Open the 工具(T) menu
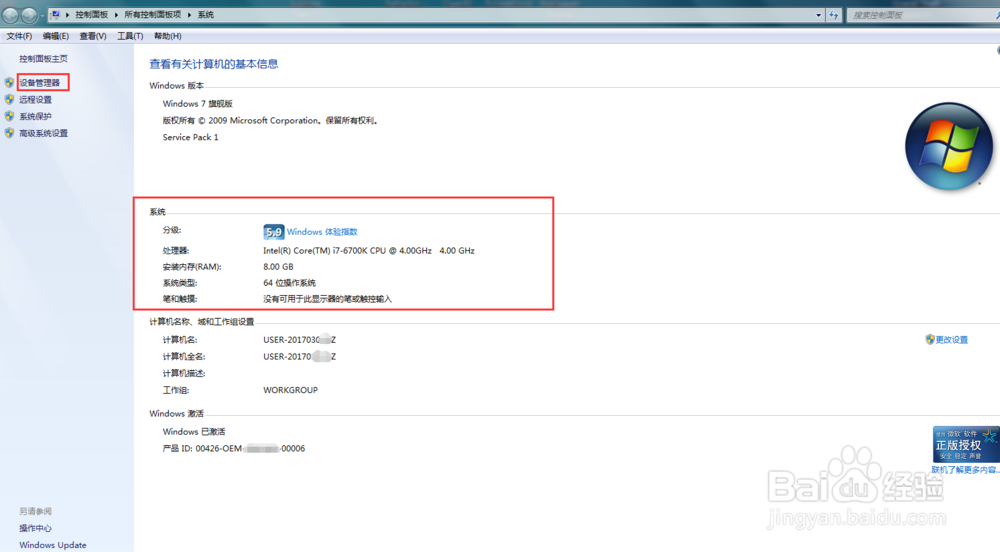This screenshot has height=552, width=1000. coord(130,36)
